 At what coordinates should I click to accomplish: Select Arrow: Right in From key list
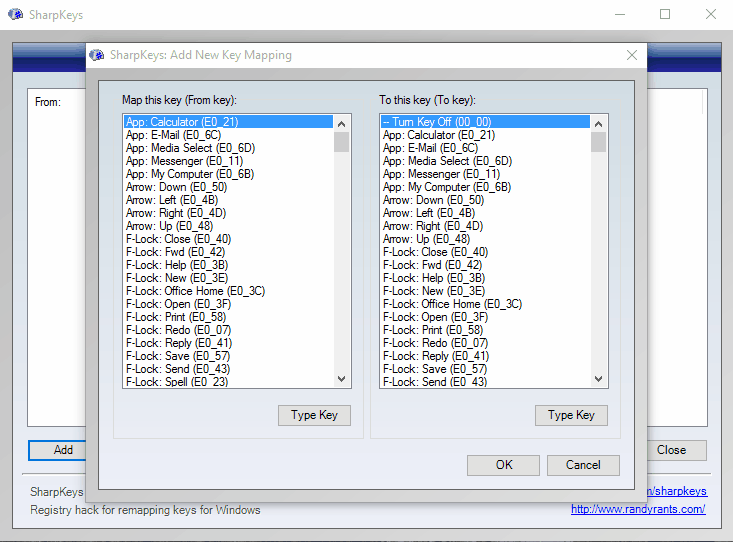[229, 213]
